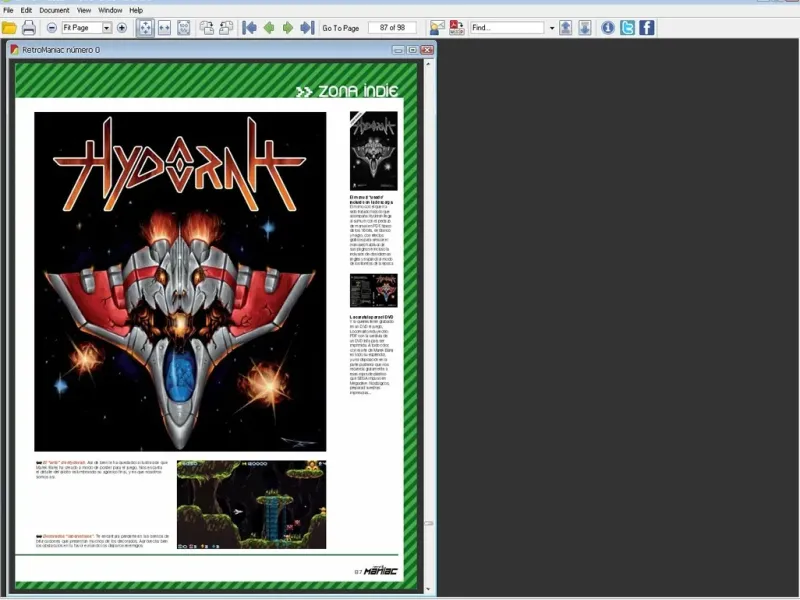The height and width of the screenshot is (600, 800).
Task: Go to the next page
Action: coord(288,28)
